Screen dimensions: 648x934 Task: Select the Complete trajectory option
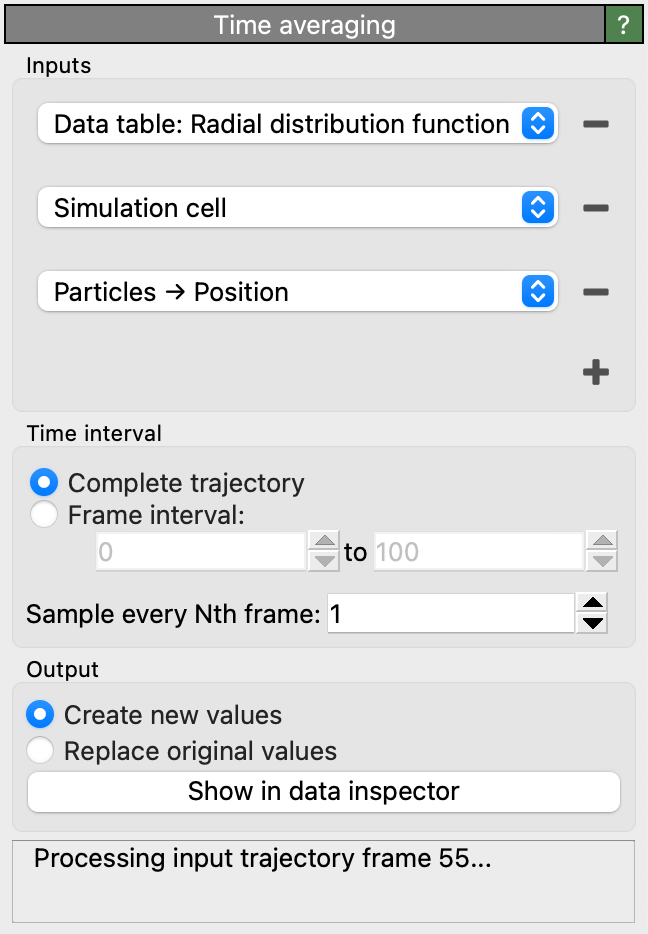(x=44, y=483)
